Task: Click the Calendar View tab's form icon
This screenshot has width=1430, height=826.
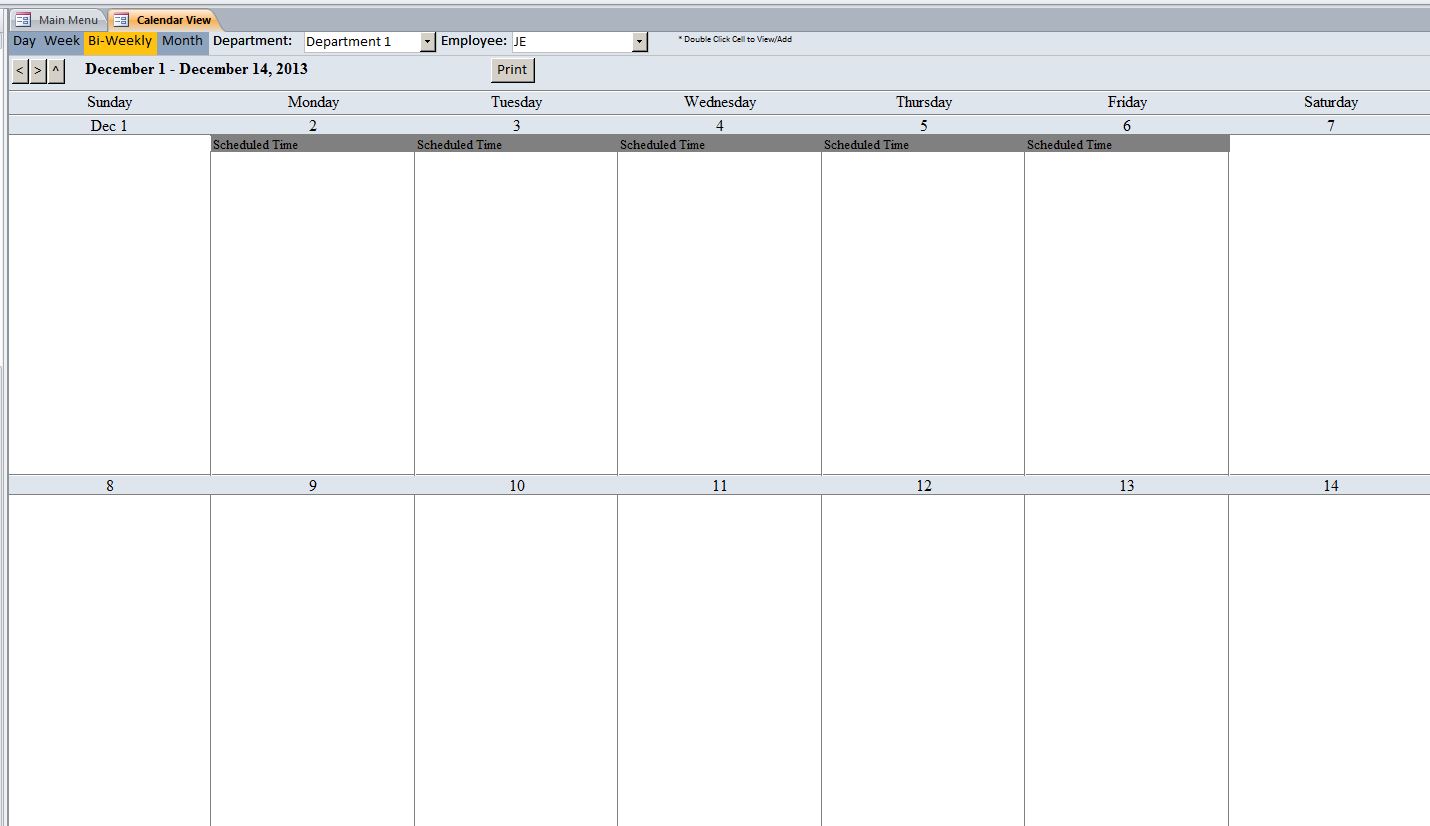Action: tap(120, 19)
